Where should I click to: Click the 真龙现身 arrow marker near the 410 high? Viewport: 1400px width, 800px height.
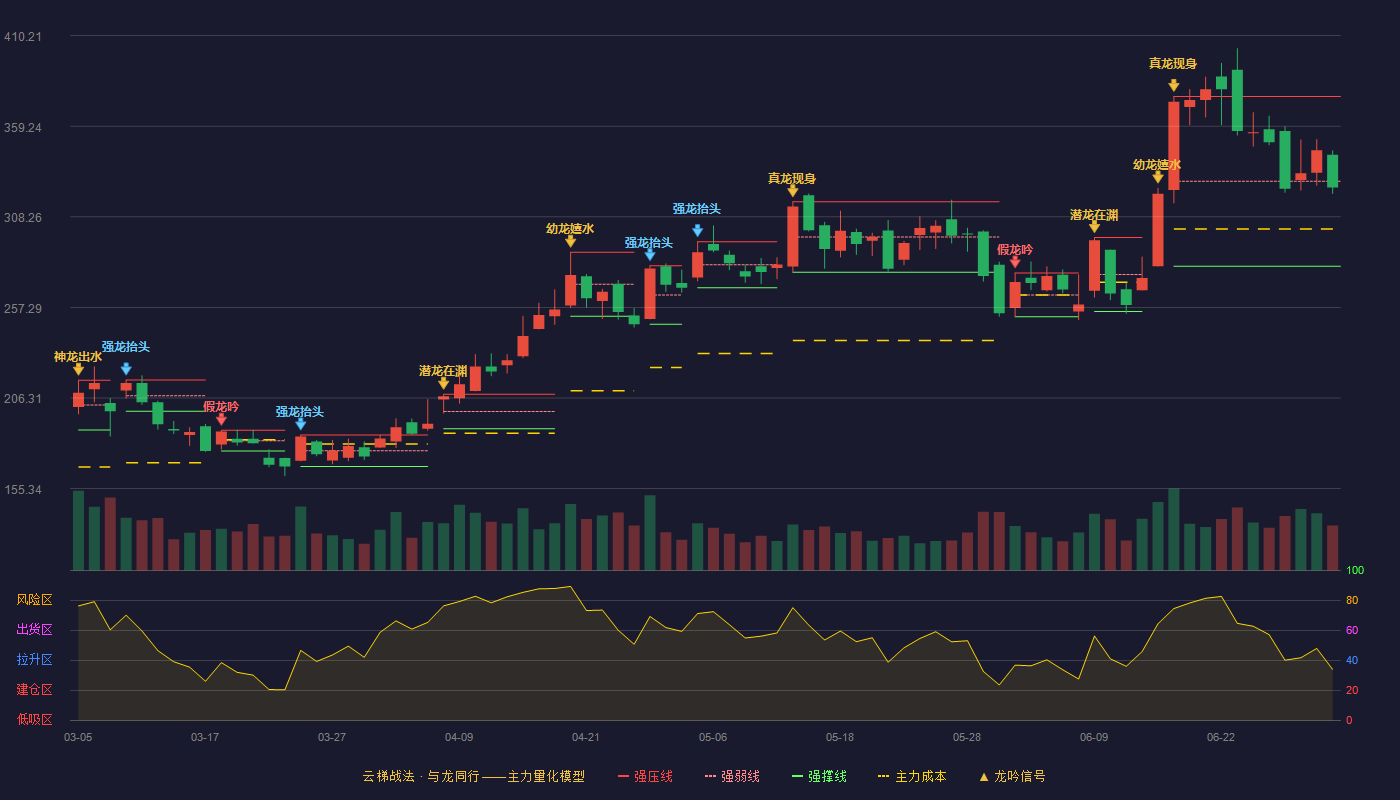click(x=1173, y=86)
